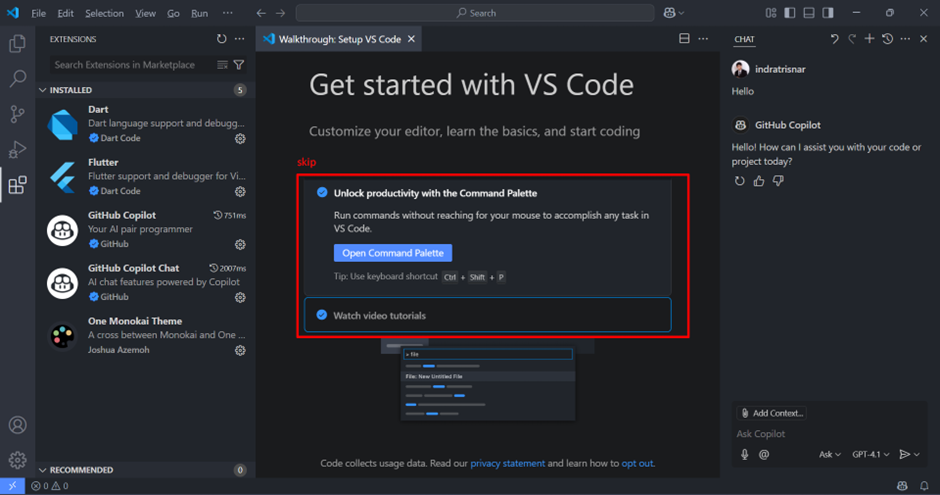The height and width of the screenshot is (495, 940).
Task: Toggle the secondary side bar
Action: point(828,13)
